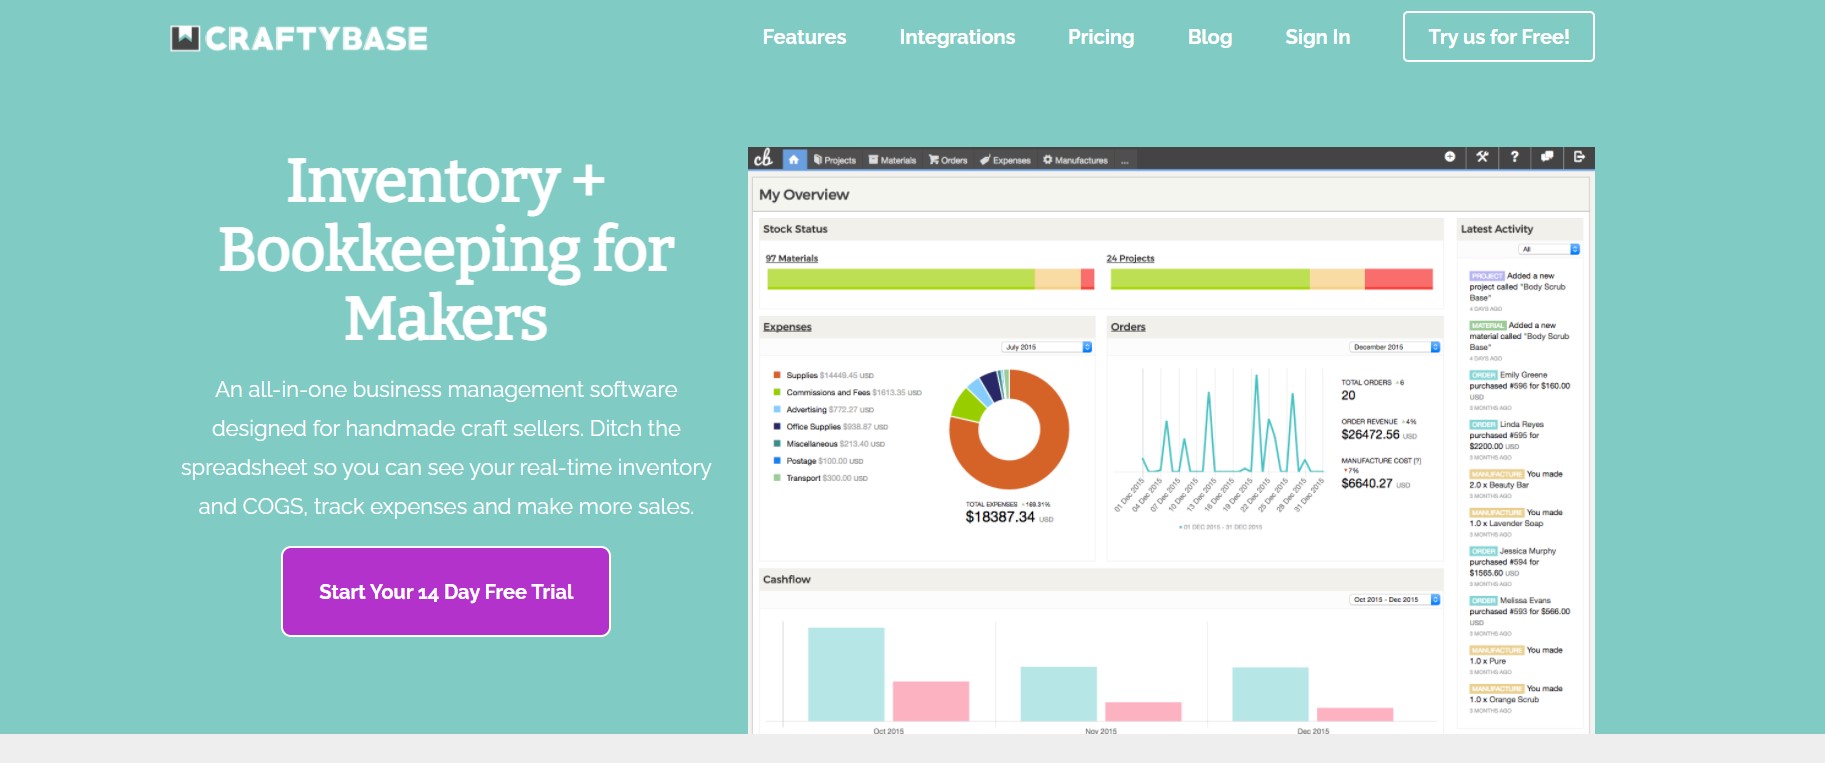Click the Total Orders value 20
Screen dimensions: 1825x763
click(x=1348, y=395)
